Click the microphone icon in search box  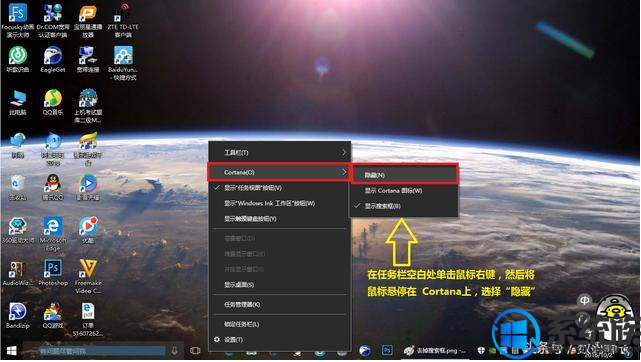[175, 351]
